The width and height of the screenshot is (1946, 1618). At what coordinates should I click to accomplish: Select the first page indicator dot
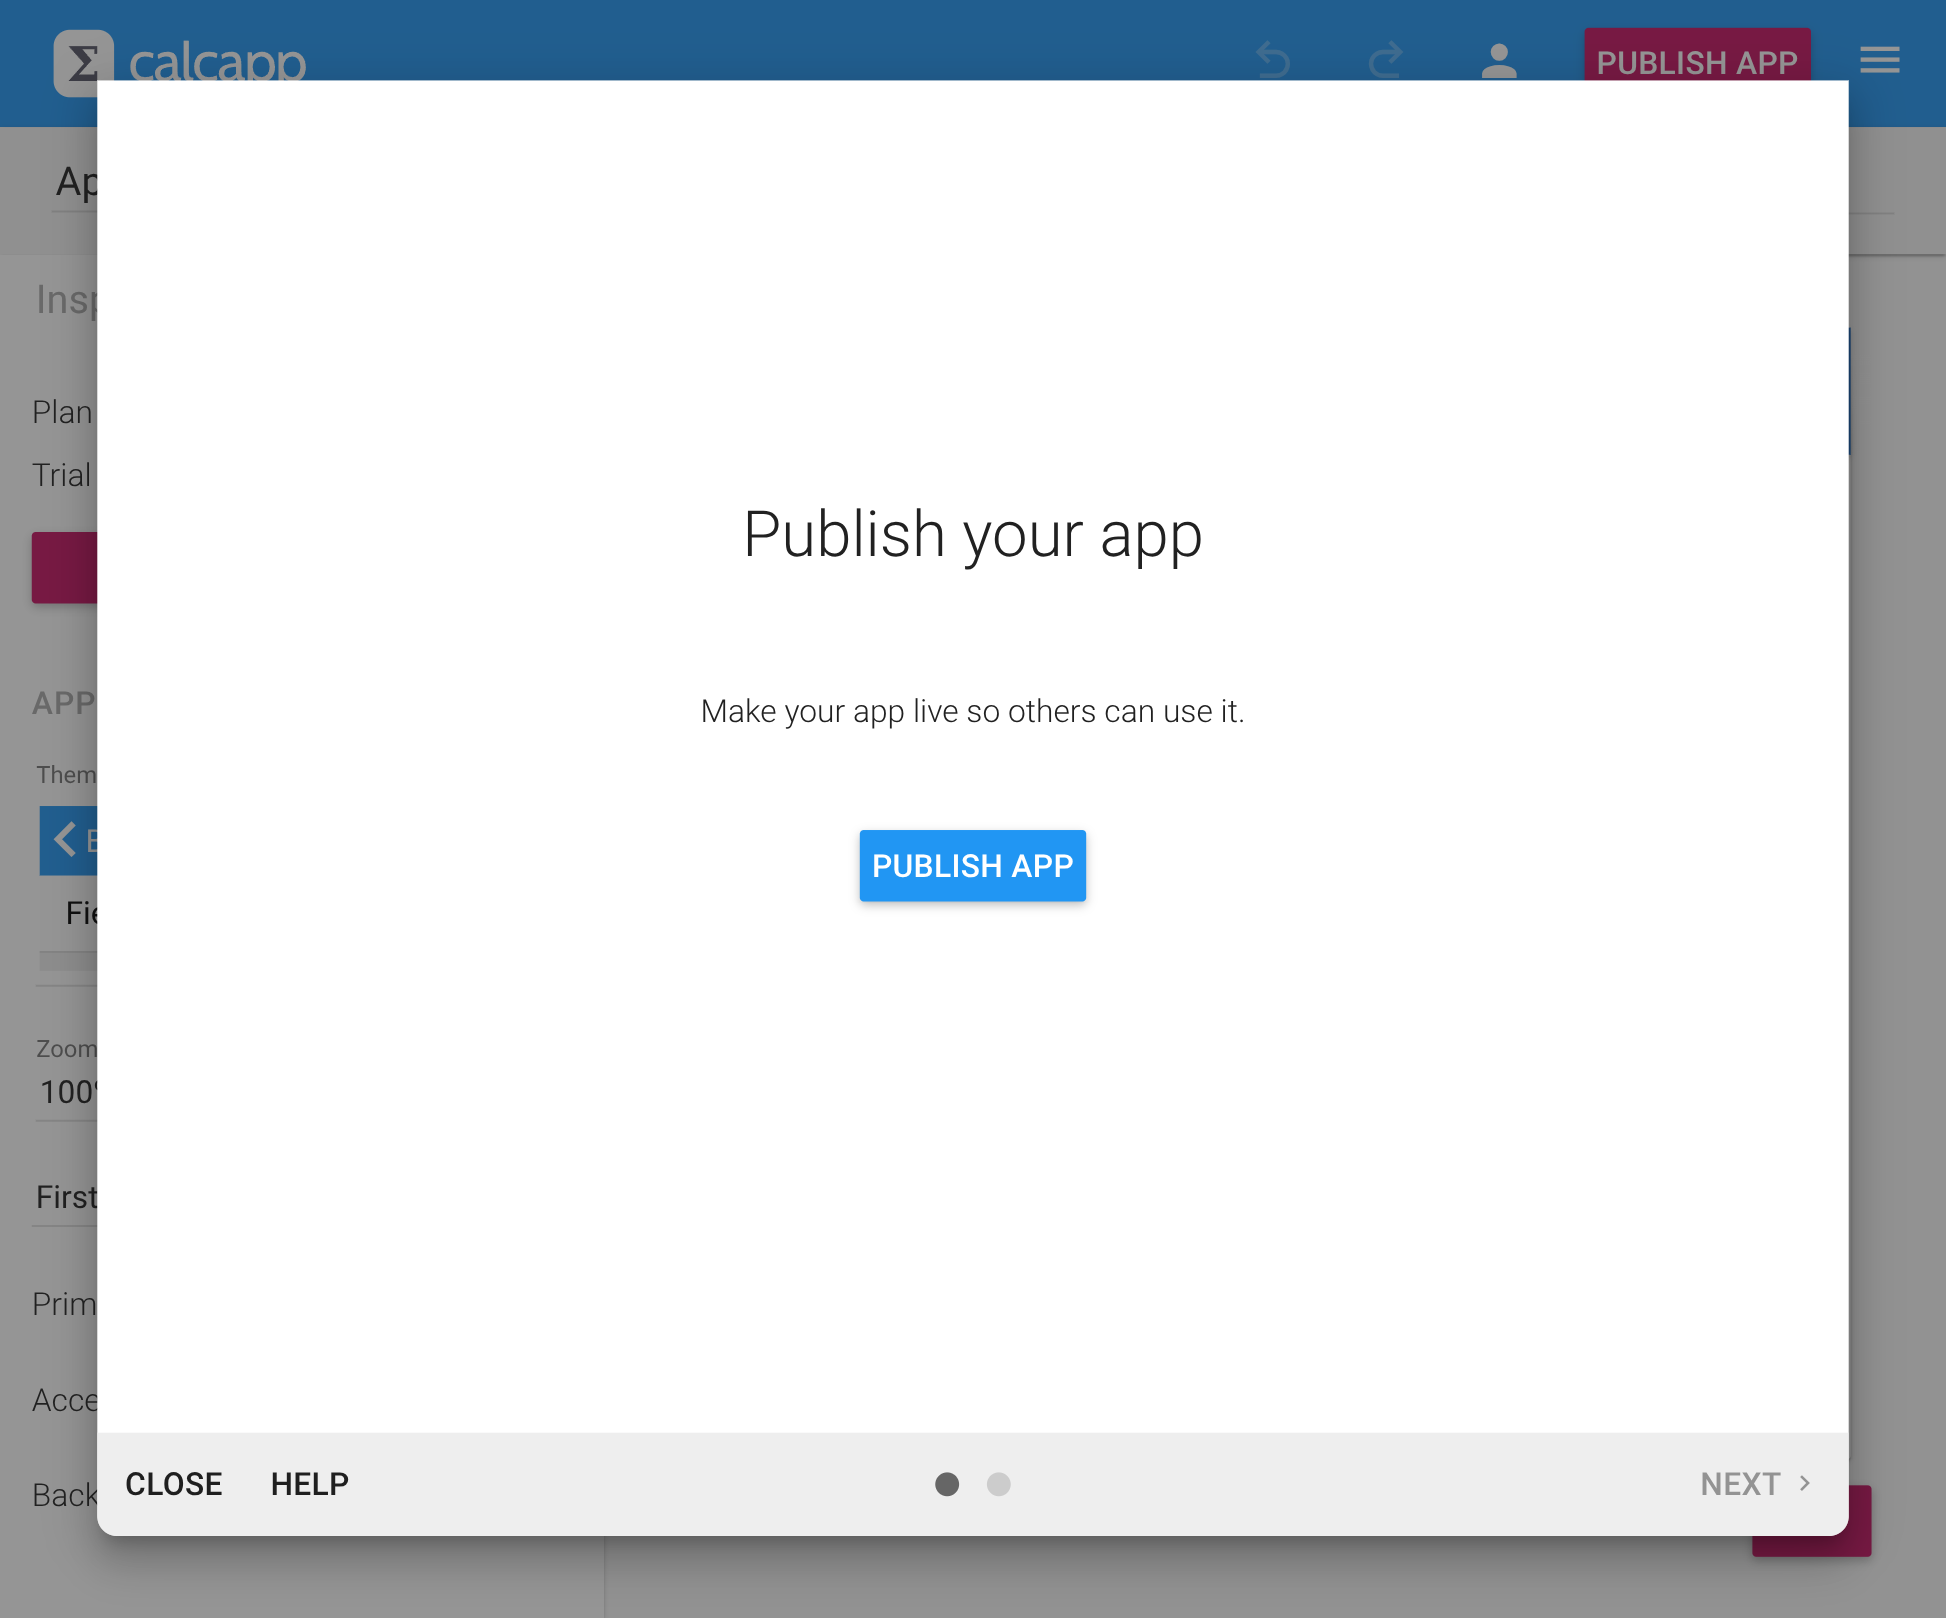pos(946,1485)
